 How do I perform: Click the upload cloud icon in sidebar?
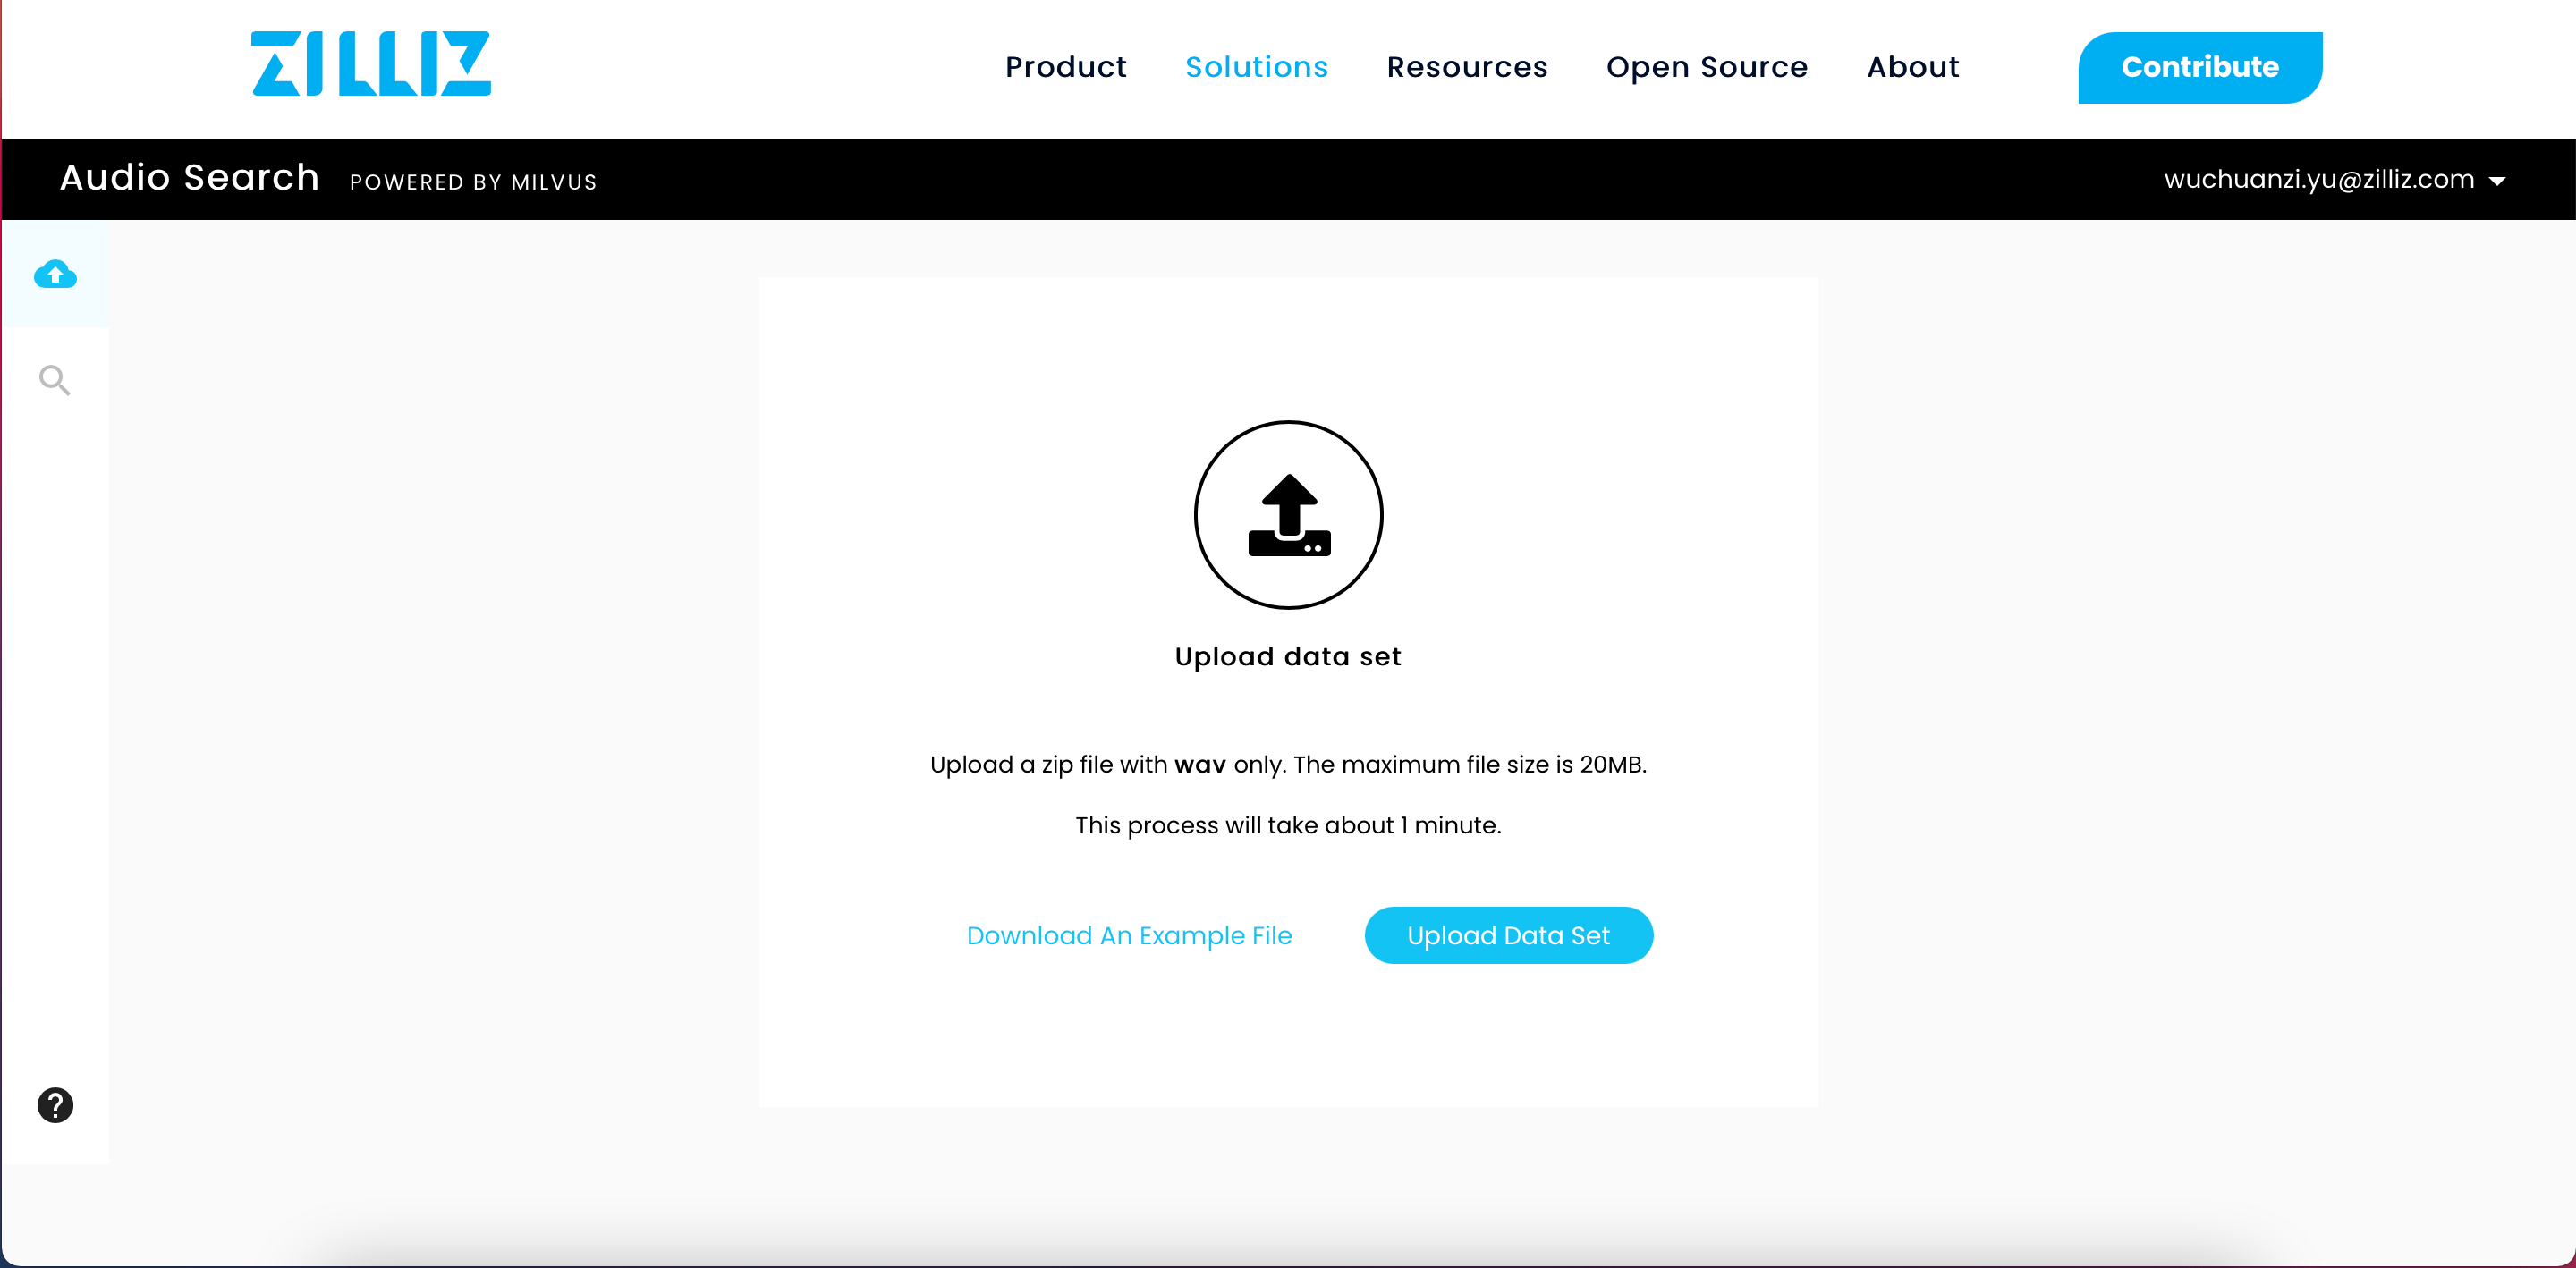point(55,275)
